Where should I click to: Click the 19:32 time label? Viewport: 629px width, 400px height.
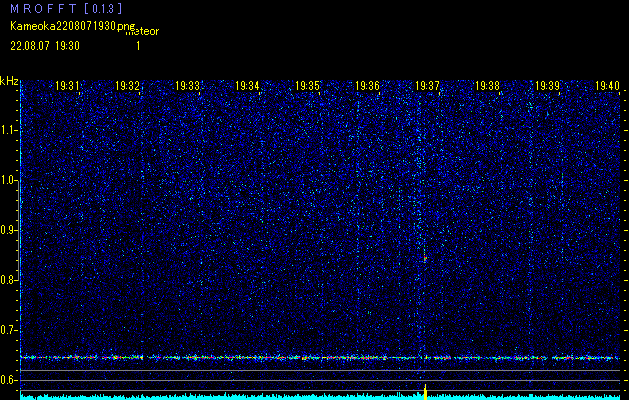point(127,86)
